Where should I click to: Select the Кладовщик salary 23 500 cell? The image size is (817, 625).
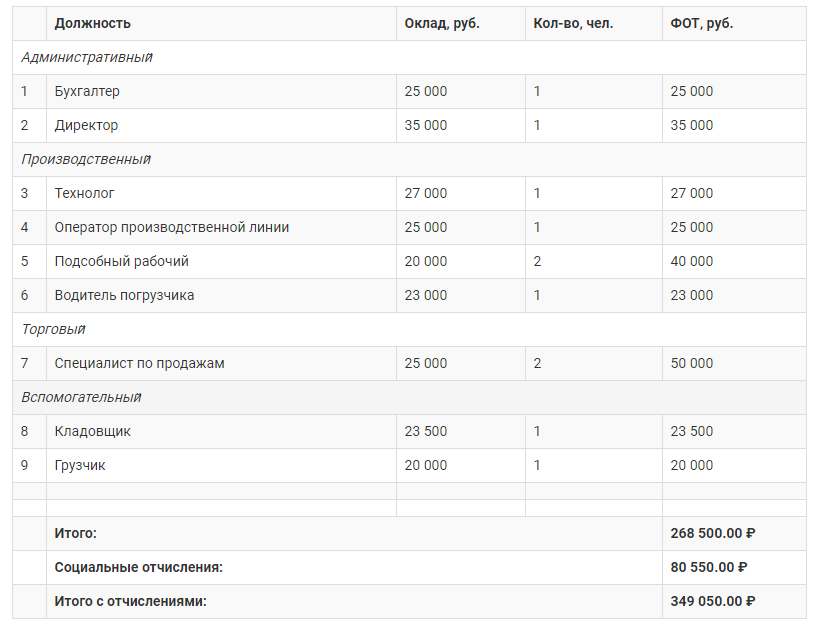click(461, 431)
